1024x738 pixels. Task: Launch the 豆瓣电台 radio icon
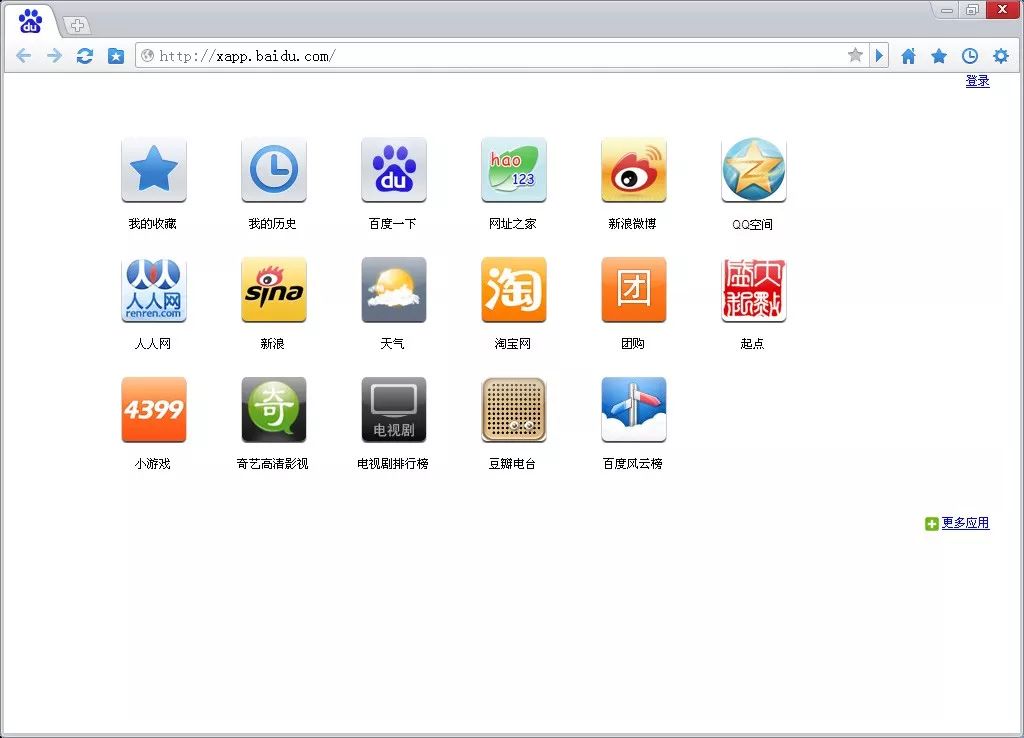coord(513,410)
